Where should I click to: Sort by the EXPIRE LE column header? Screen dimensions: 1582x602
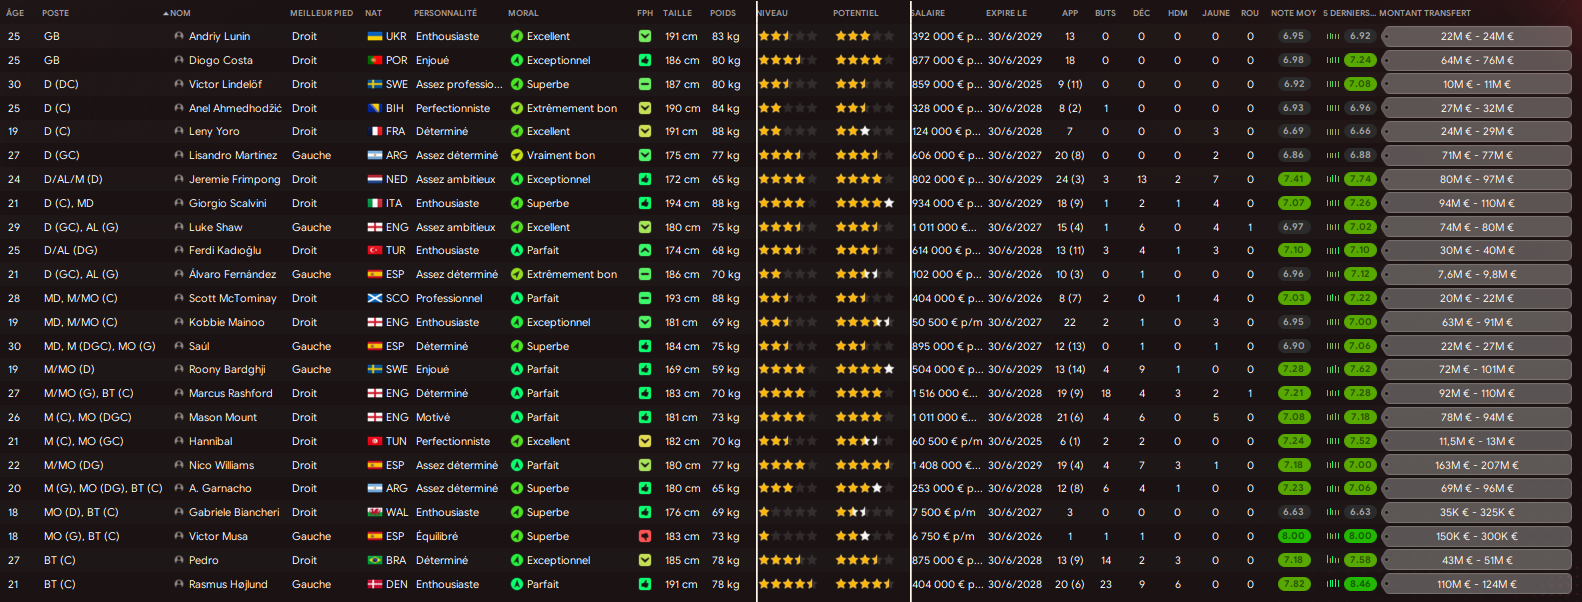point(1006,13)
